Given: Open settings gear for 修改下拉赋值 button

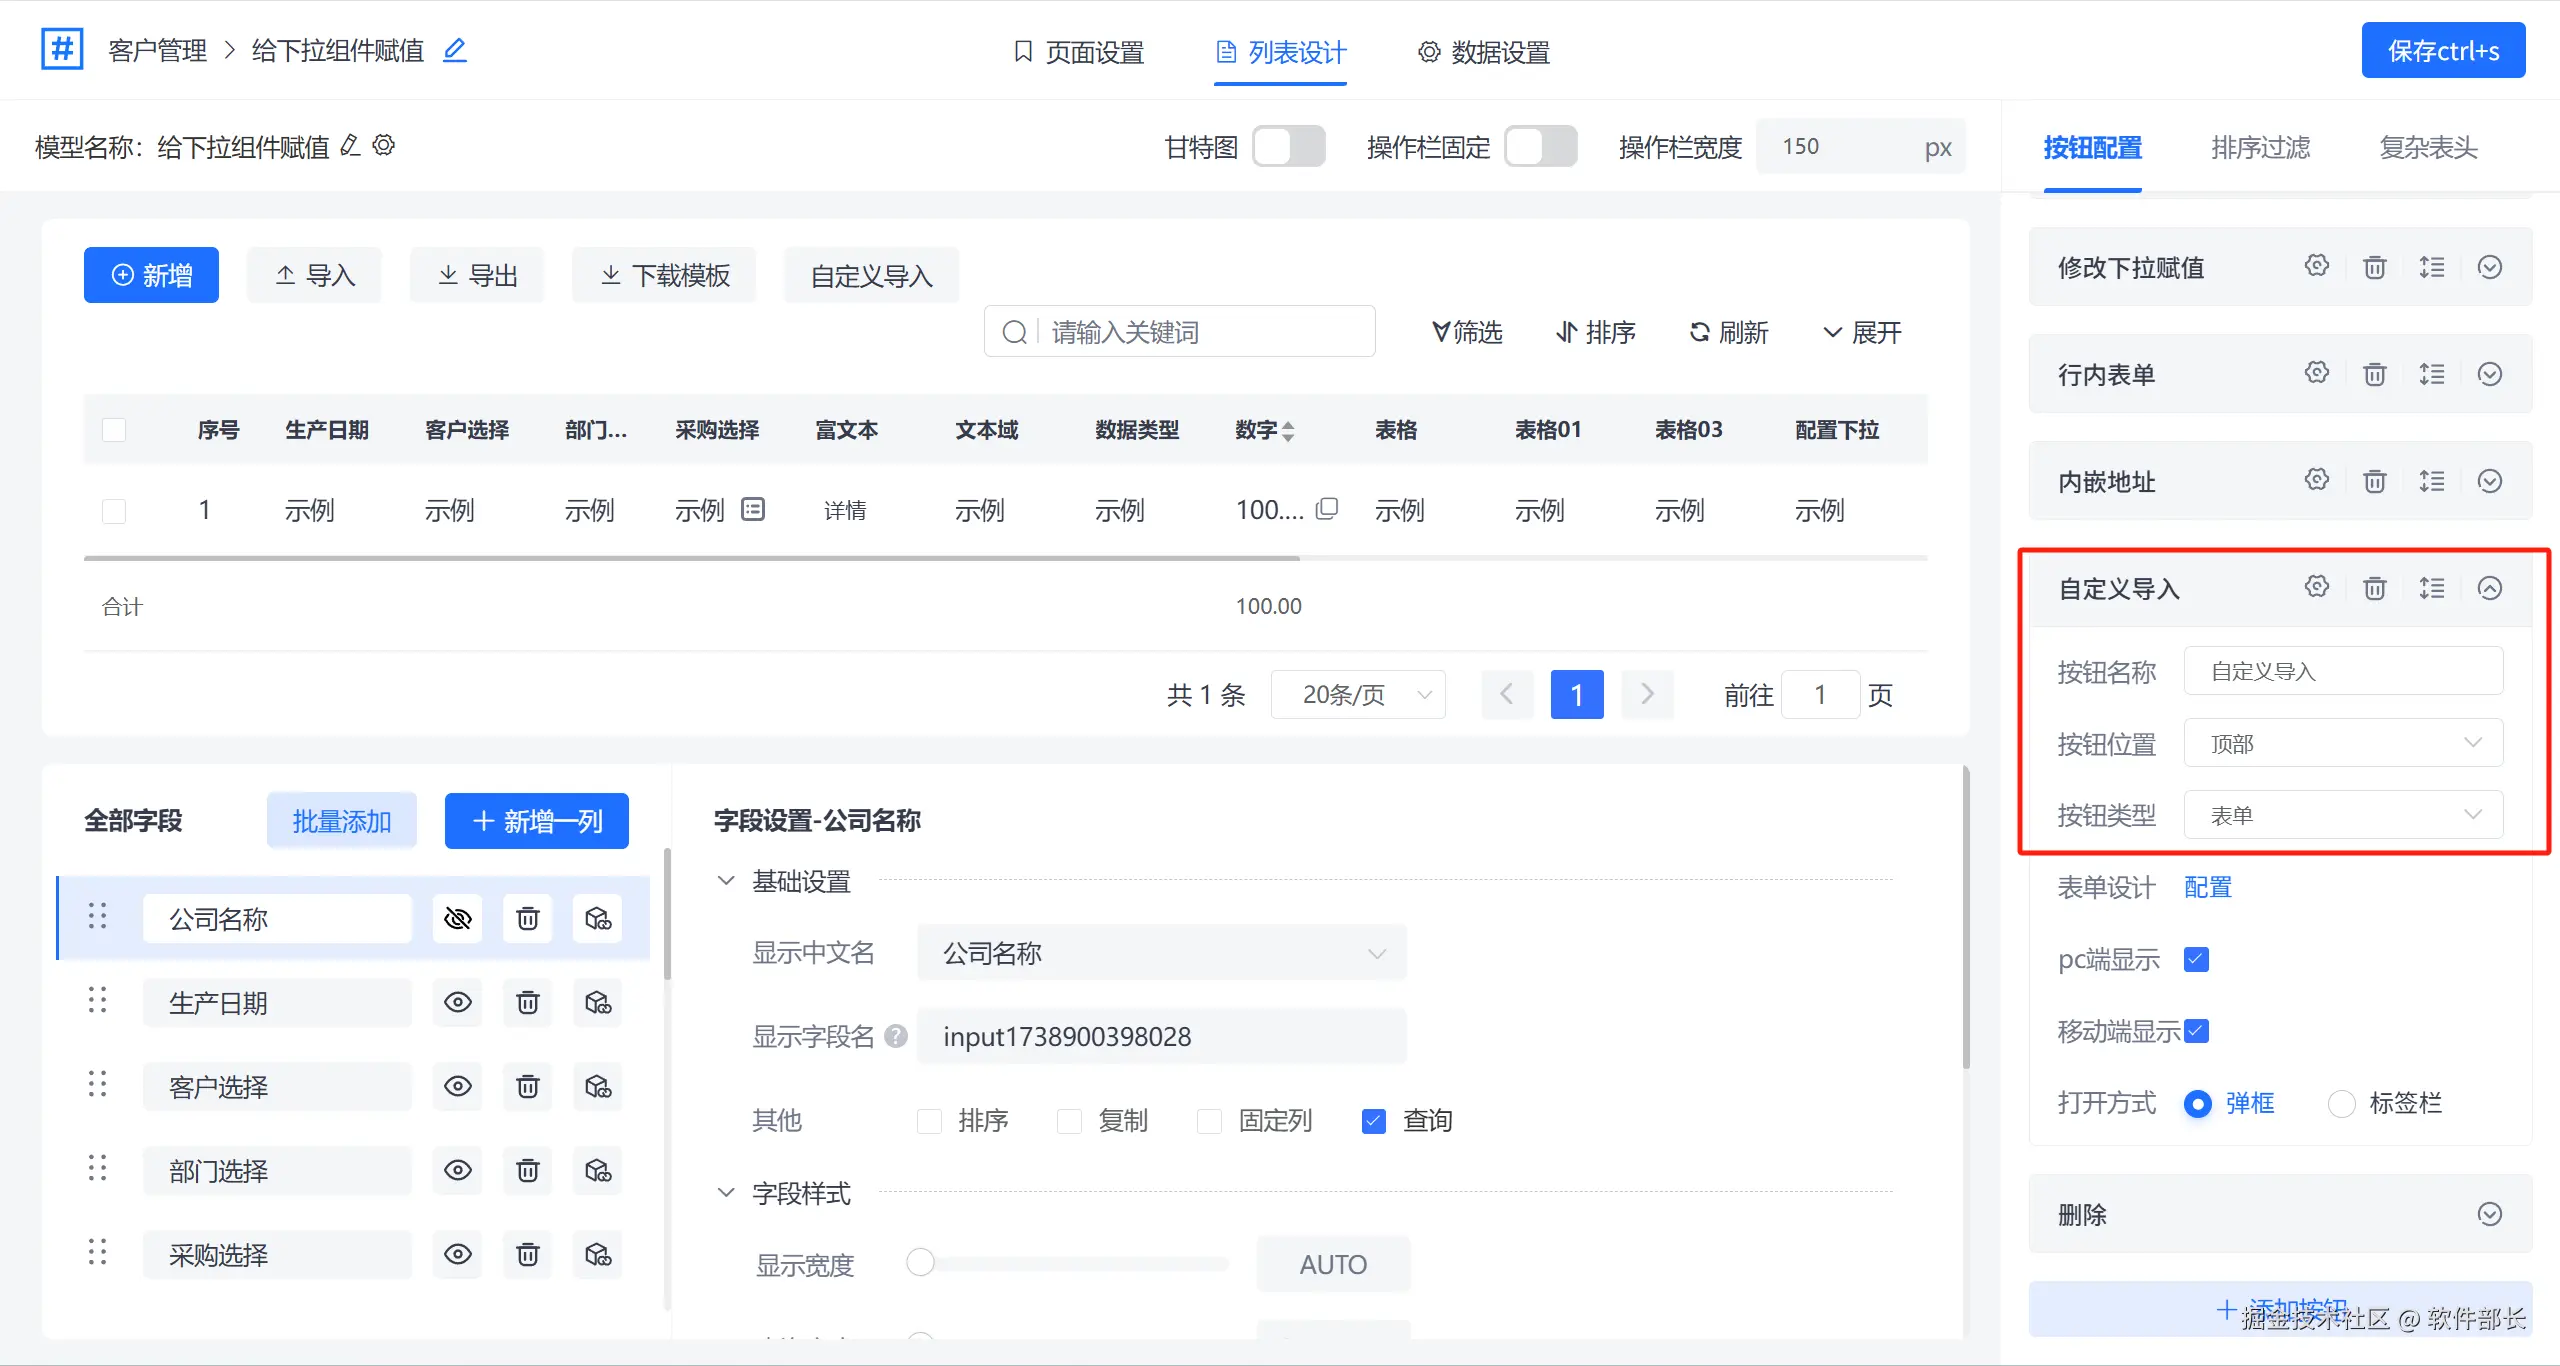Looking at the screenshot, I should (2317, 266).
